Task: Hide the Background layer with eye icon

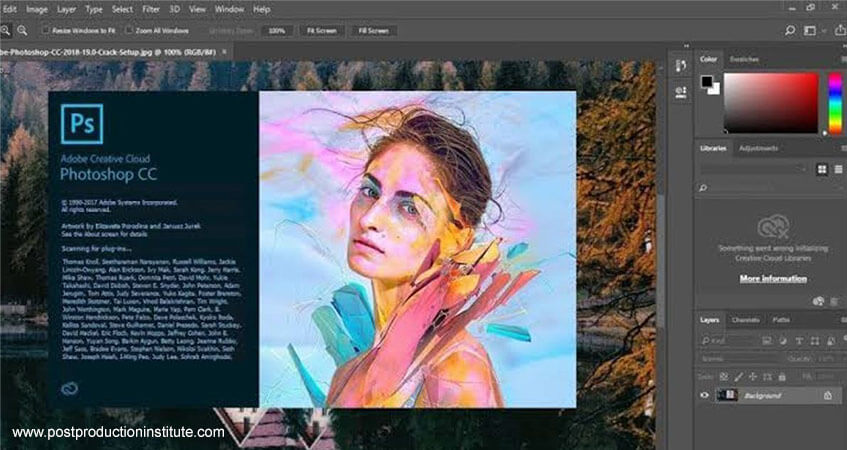Action: click(704, 396)
